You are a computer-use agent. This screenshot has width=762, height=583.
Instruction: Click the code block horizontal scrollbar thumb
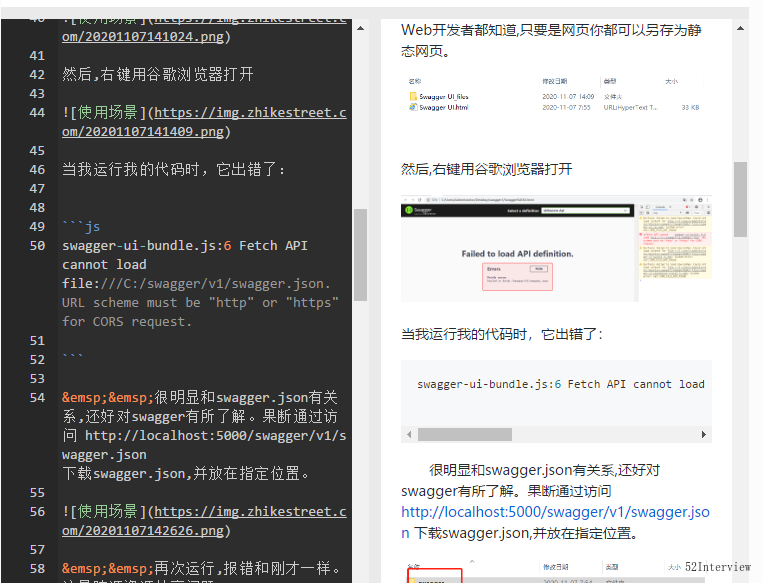point(465,434)
